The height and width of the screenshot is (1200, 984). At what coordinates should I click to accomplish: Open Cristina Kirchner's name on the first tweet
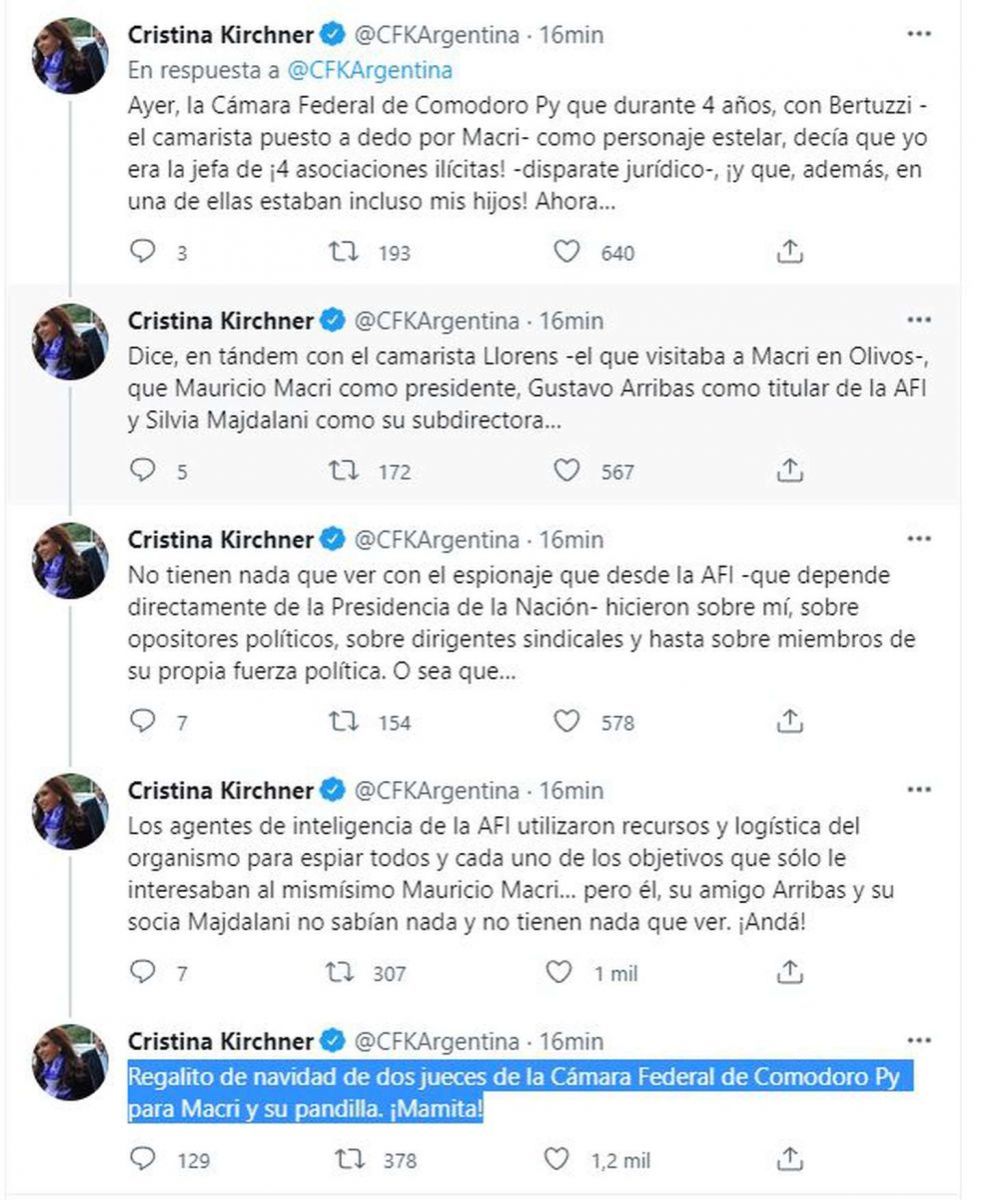[x=221, y=35]
